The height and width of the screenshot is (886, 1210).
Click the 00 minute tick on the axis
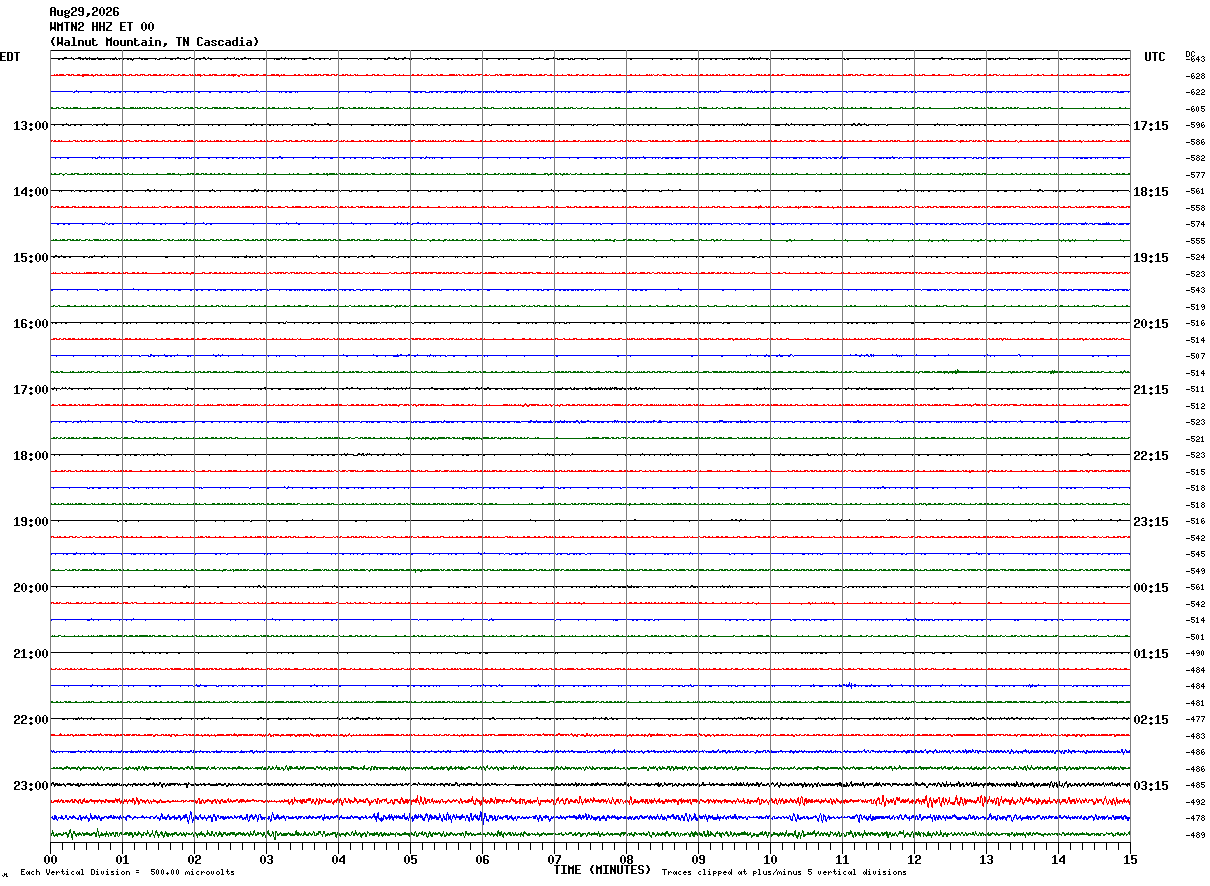click(50, 859)
